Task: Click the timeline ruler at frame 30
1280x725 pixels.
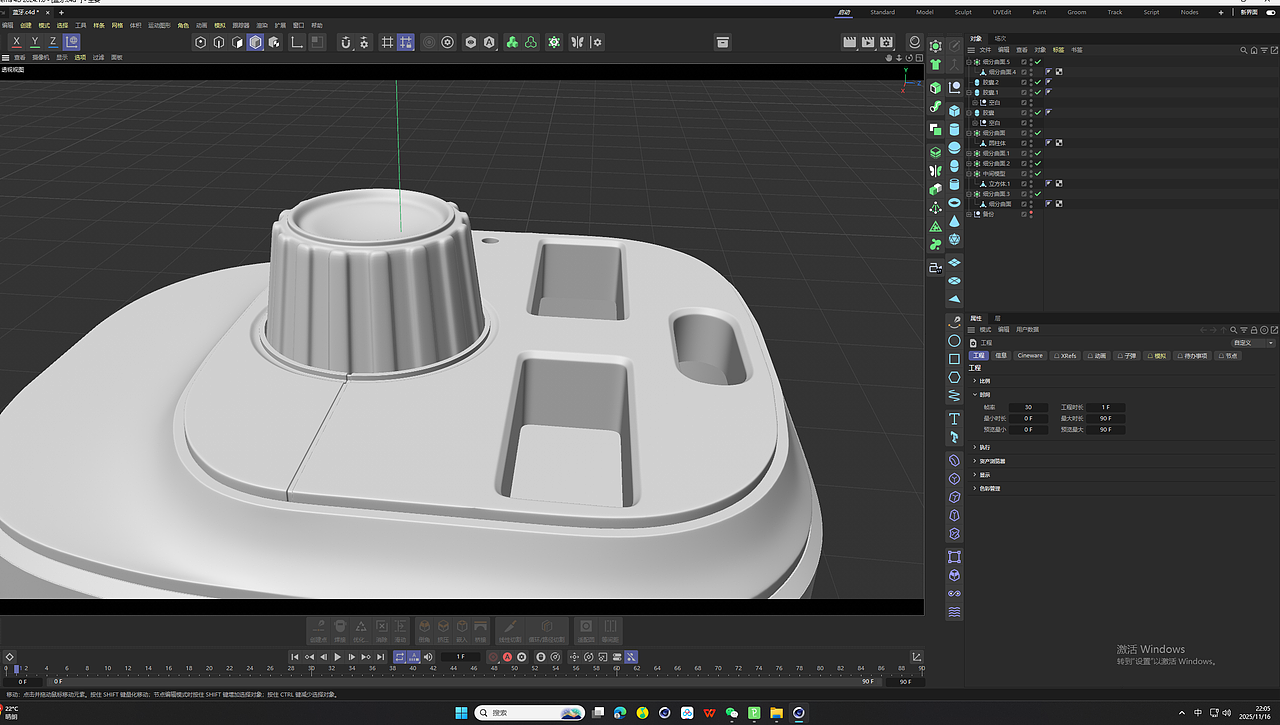Action: tap(312, 668)
